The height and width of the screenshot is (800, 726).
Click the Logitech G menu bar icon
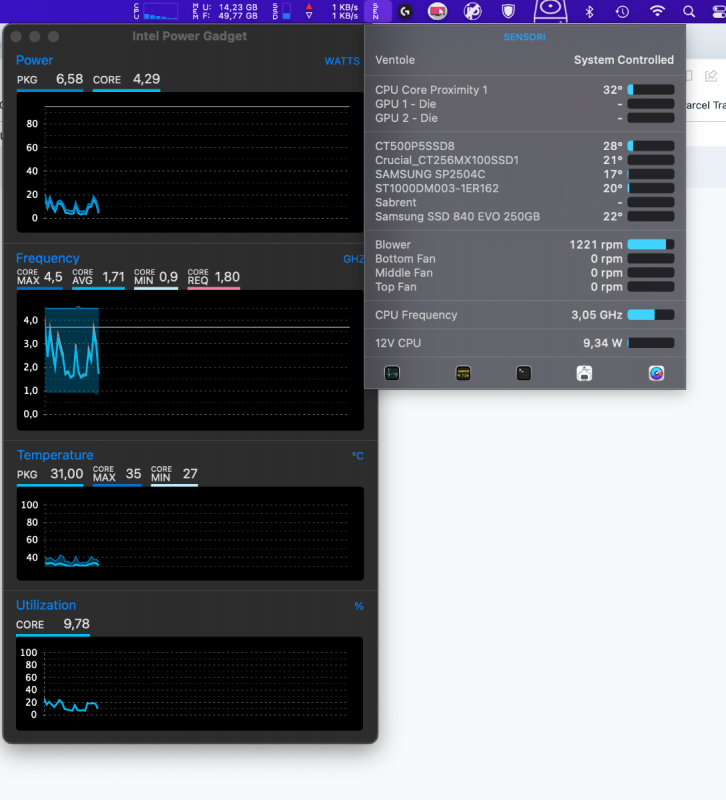click(405, 11)
